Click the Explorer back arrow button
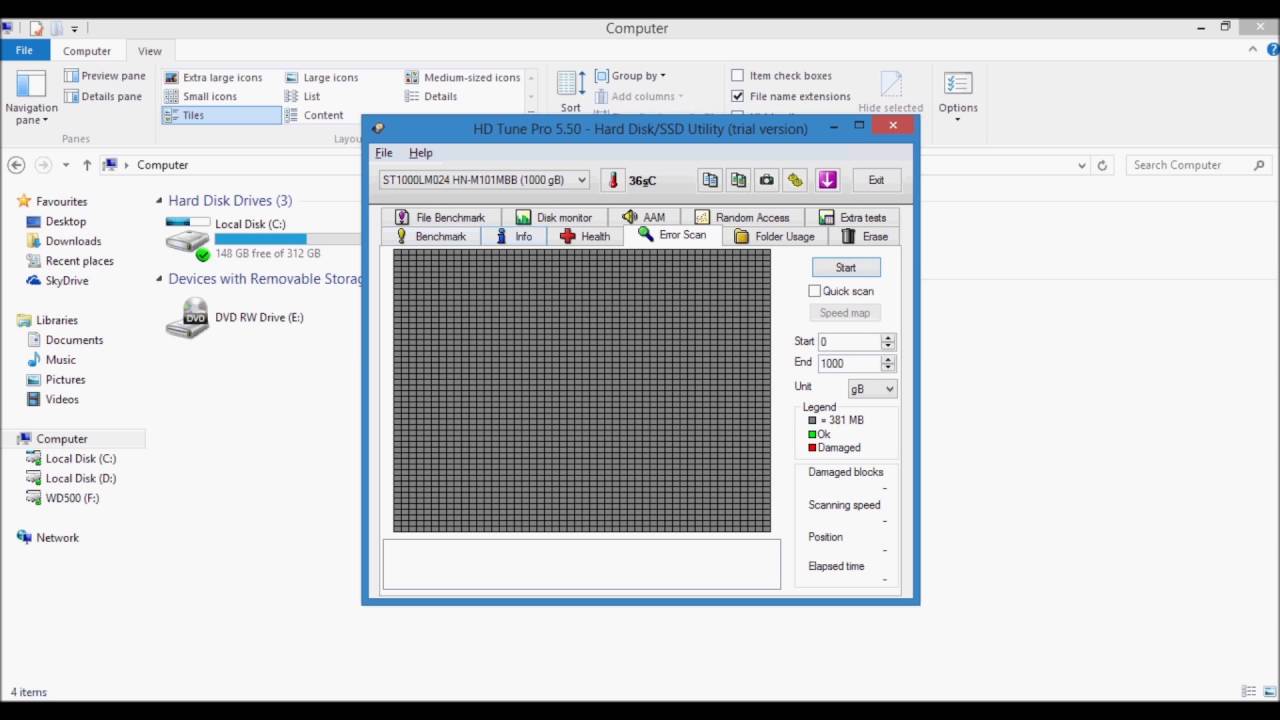The image size is (1280, 720). click(x=16, y=165)
